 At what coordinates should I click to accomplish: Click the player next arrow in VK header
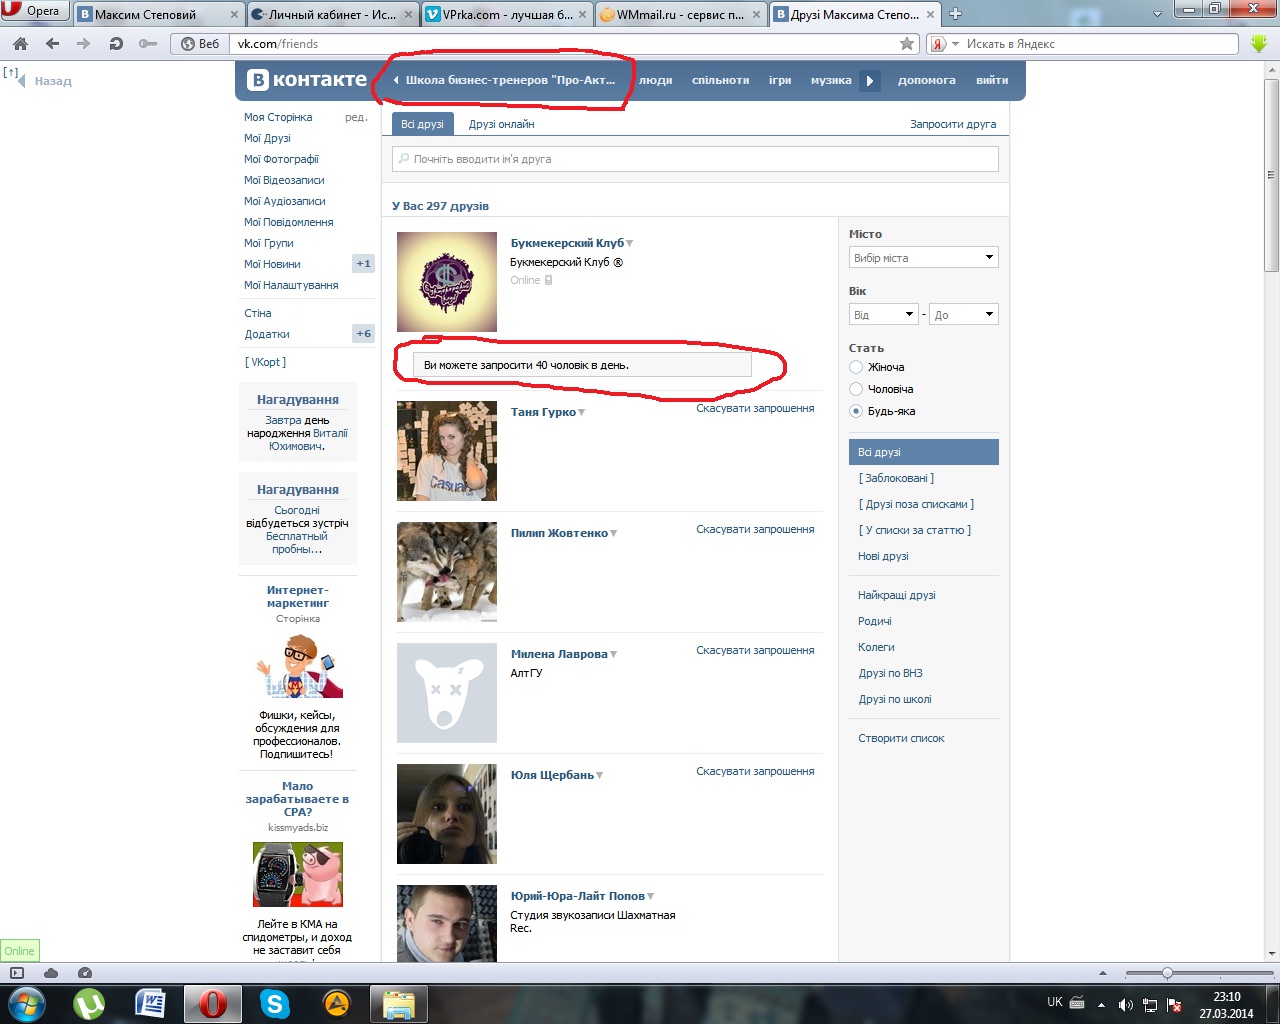(870, 81)
